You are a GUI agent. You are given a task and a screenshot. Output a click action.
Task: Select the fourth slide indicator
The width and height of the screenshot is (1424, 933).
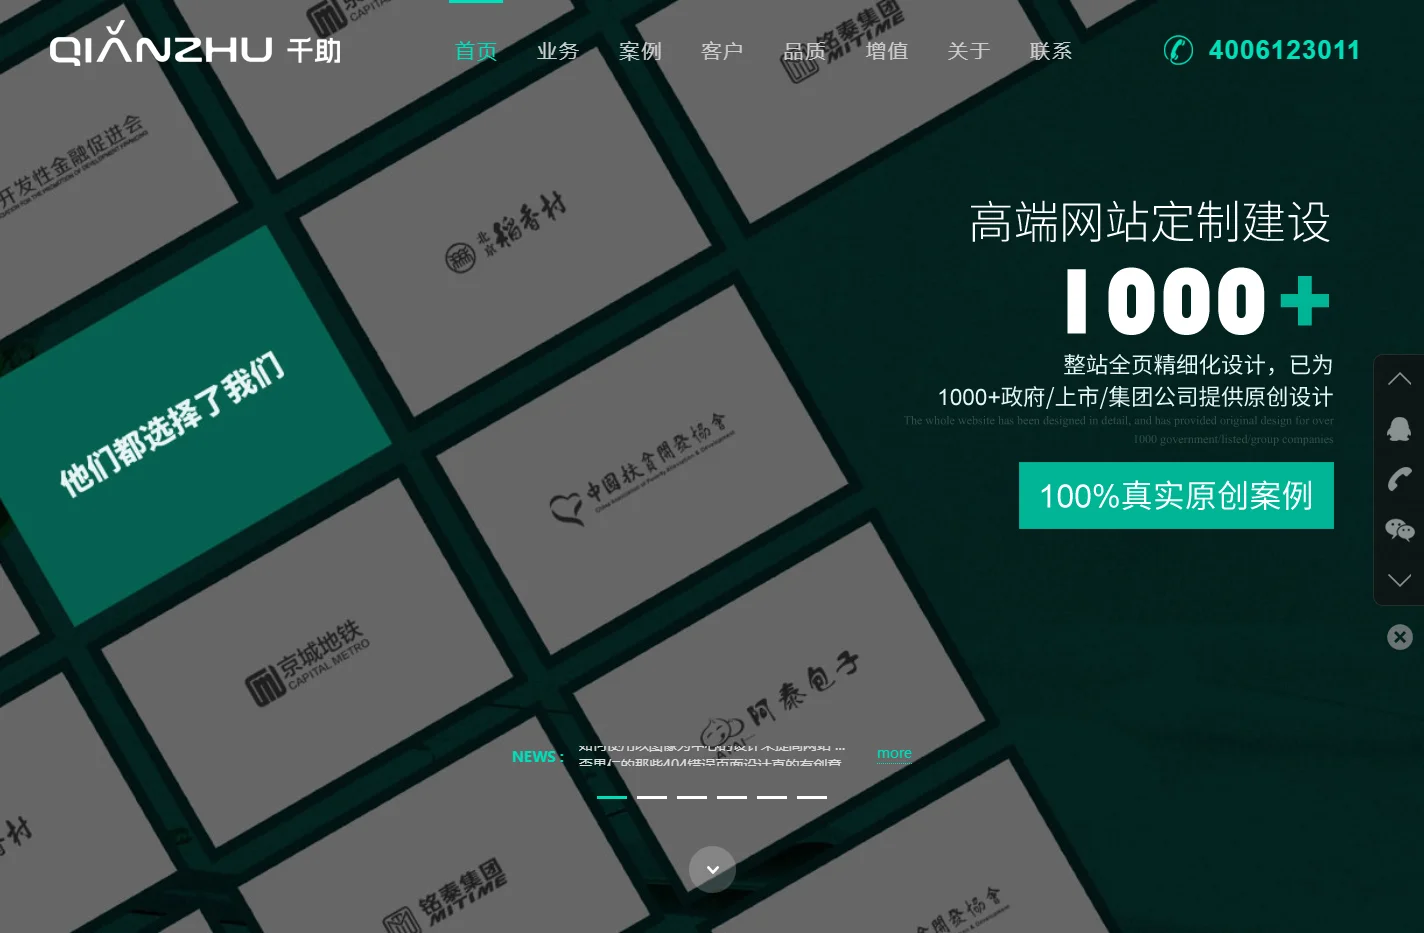(732, 797)
